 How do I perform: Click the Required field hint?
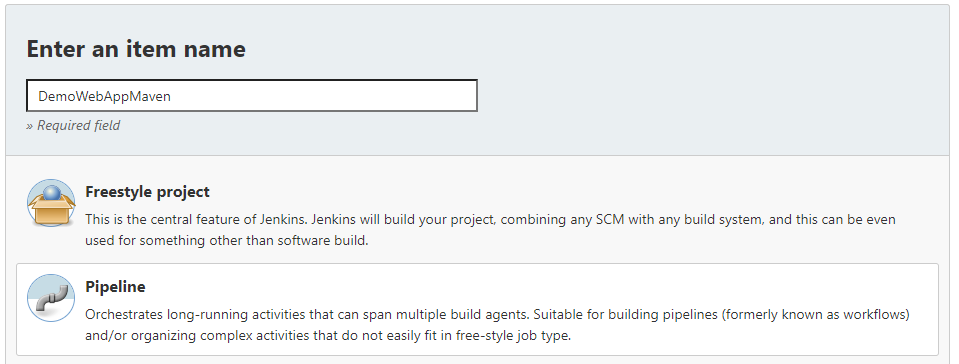pyautogui.click(x=73, y=125)
